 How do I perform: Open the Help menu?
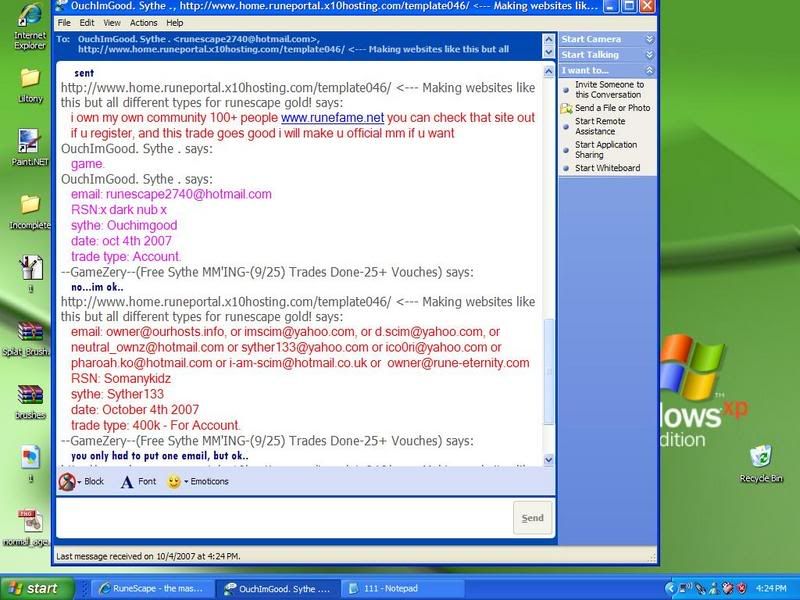point(174,23)
